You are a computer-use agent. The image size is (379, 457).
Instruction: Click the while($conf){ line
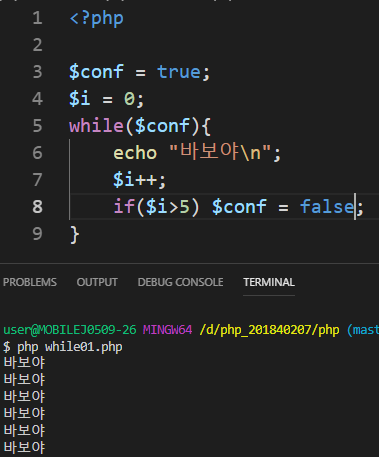coord(140,126)
